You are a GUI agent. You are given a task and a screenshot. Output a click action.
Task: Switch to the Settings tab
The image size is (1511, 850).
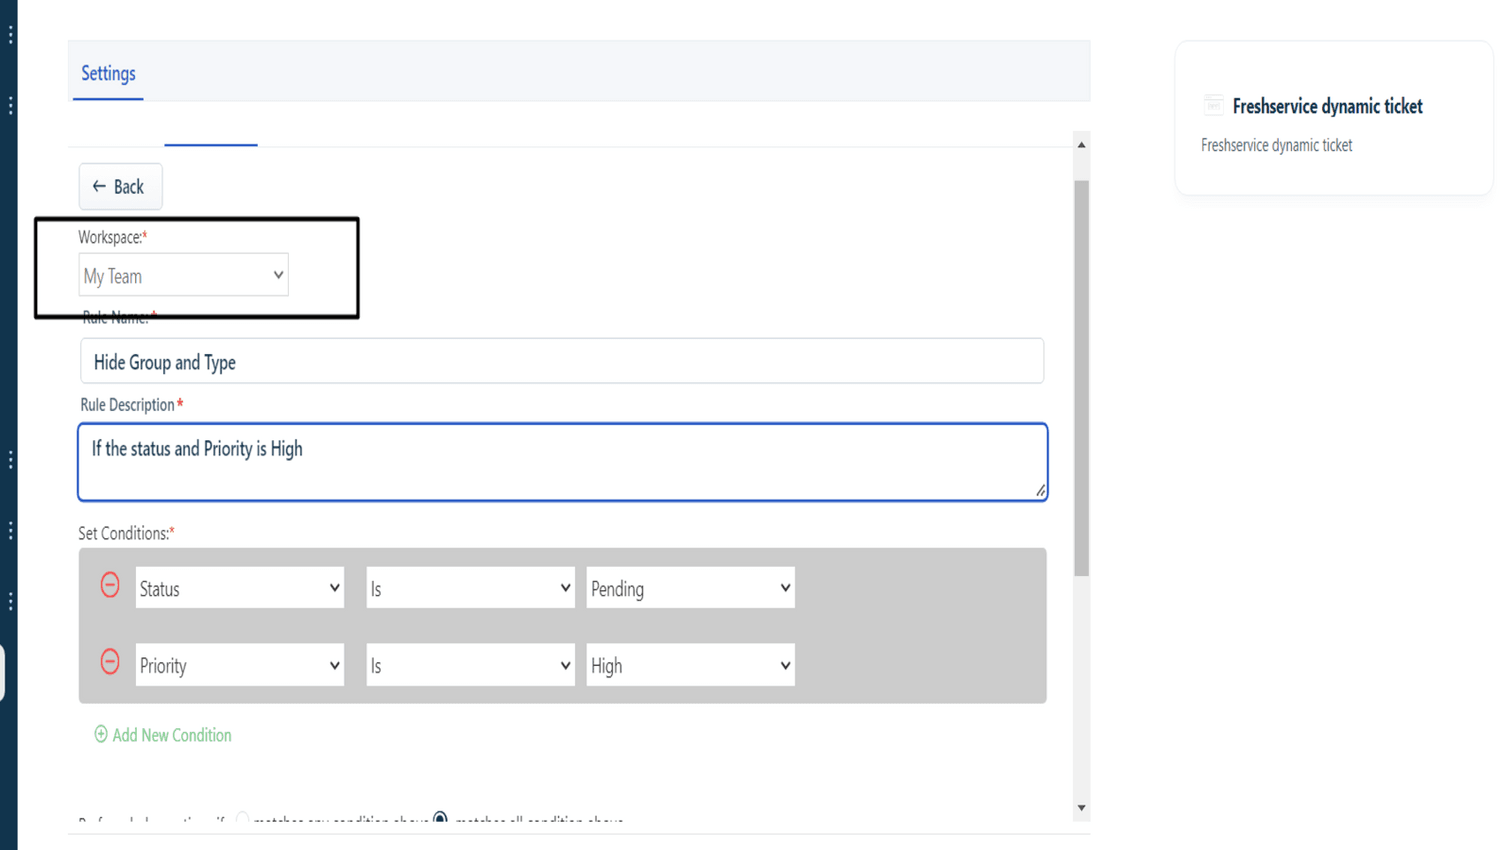point(107,73)
